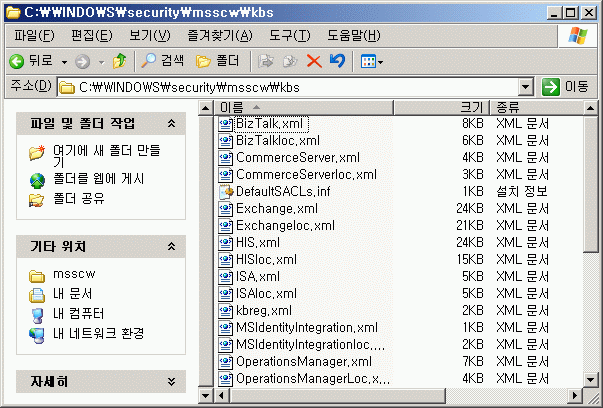Click the red X delete icon
This screenshot has width=603, height=408.
point(314,61)
